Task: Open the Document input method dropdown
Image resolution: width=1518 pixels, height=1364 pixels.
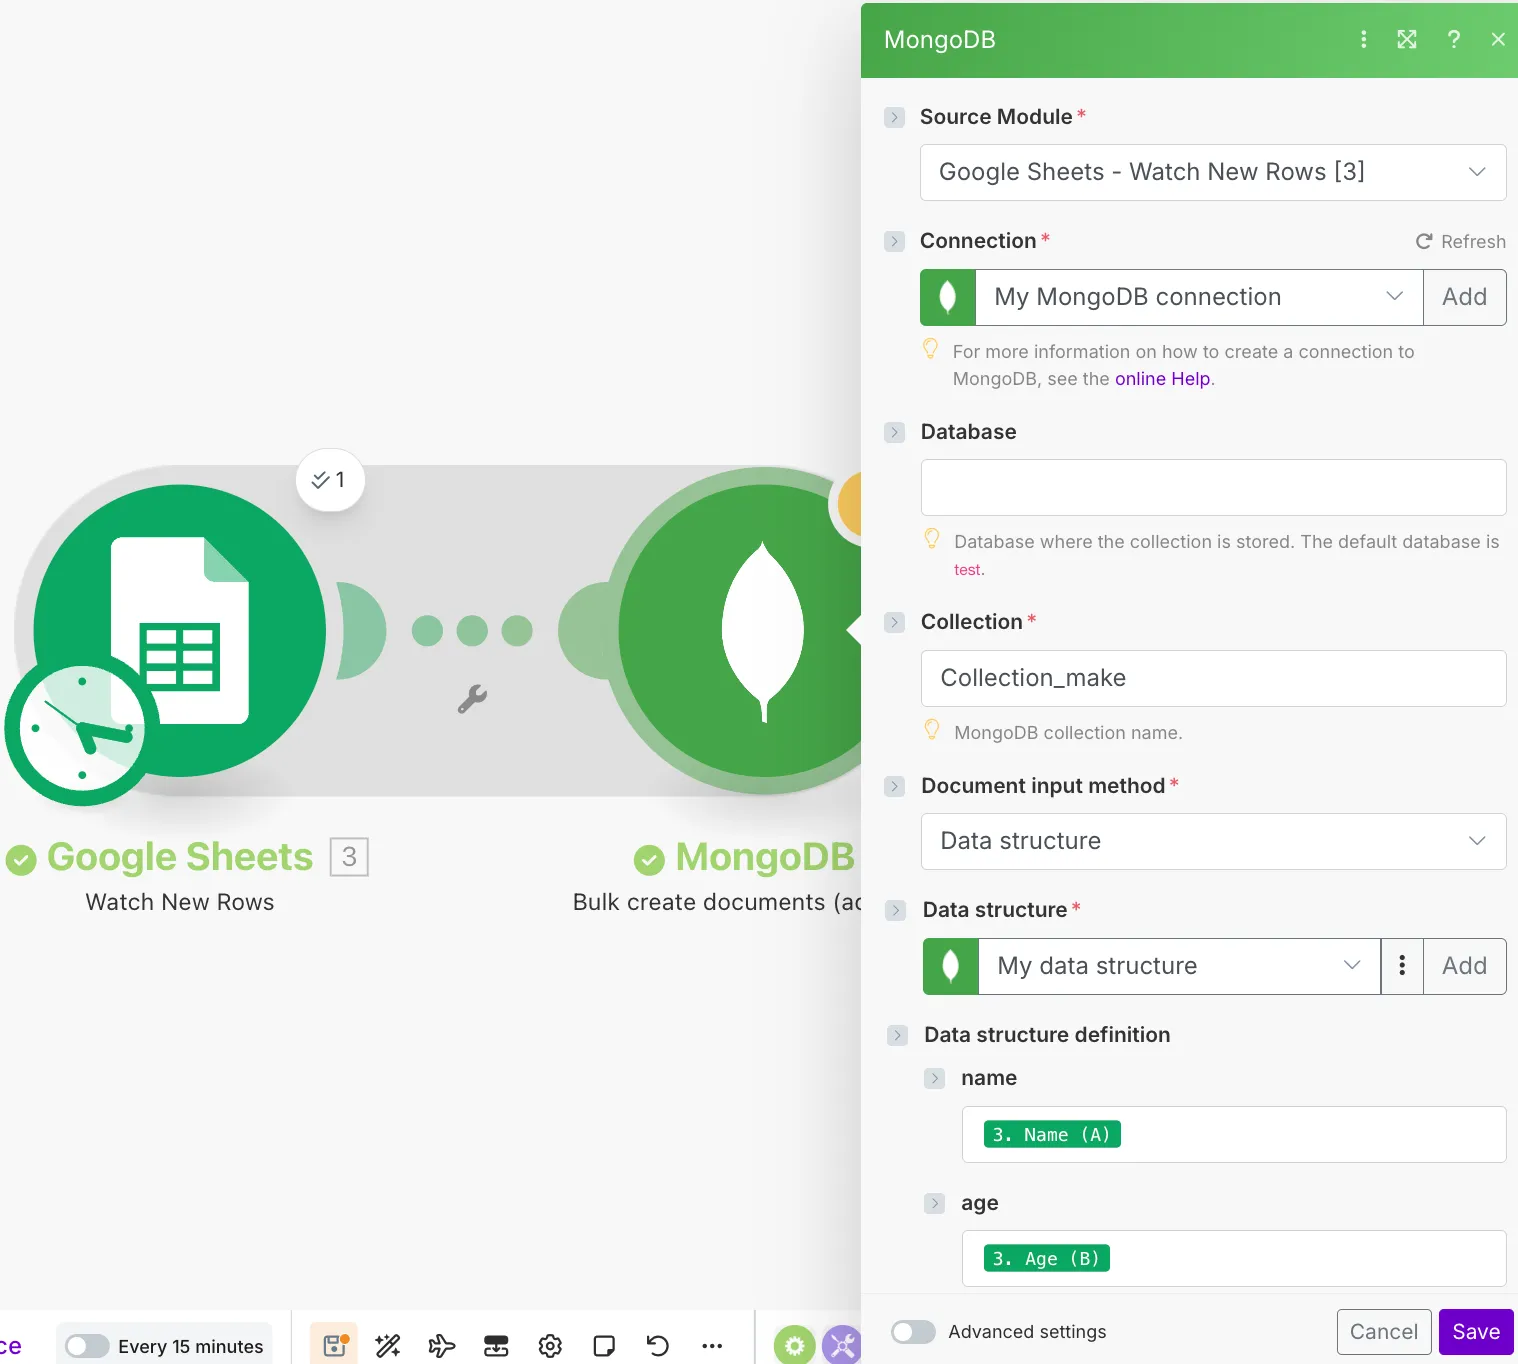Action: [x=1213, y=841]
